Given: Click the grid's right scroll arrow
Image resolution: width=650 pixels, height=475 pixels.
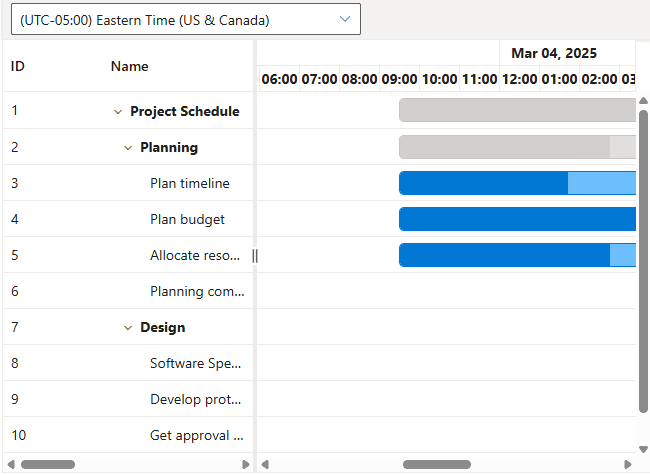Looking at the screenshot, I should coord(246,464).
